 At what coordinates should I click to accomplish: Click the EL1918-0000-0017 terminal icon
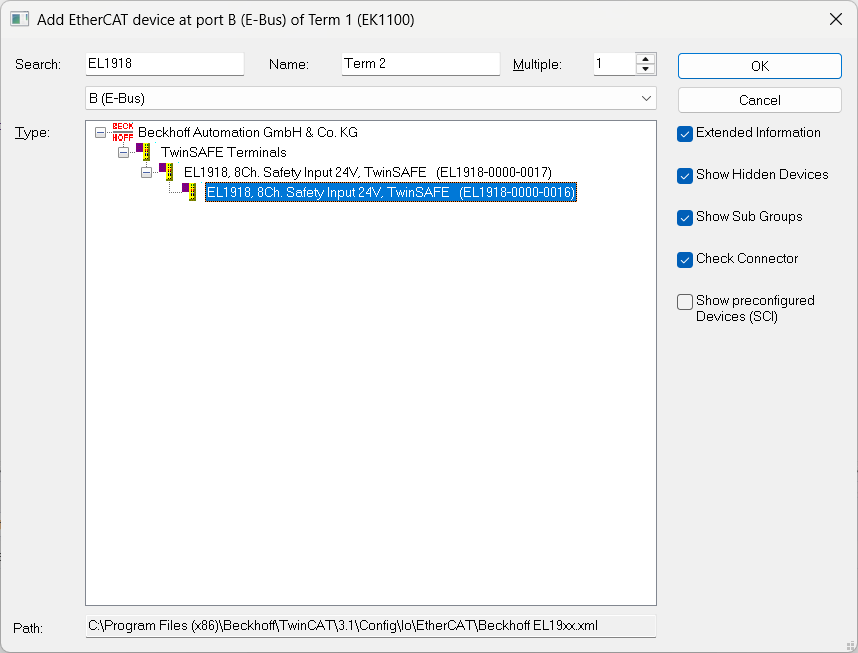pyautogui.click(x=166, y=171)
